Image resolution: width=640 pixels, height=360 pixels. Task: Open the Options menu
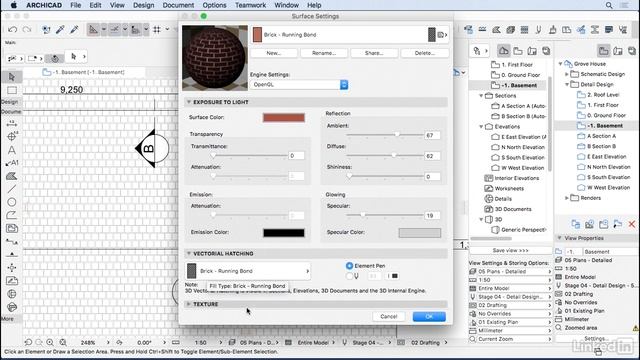pyautogui.click(x=214, y=5)
